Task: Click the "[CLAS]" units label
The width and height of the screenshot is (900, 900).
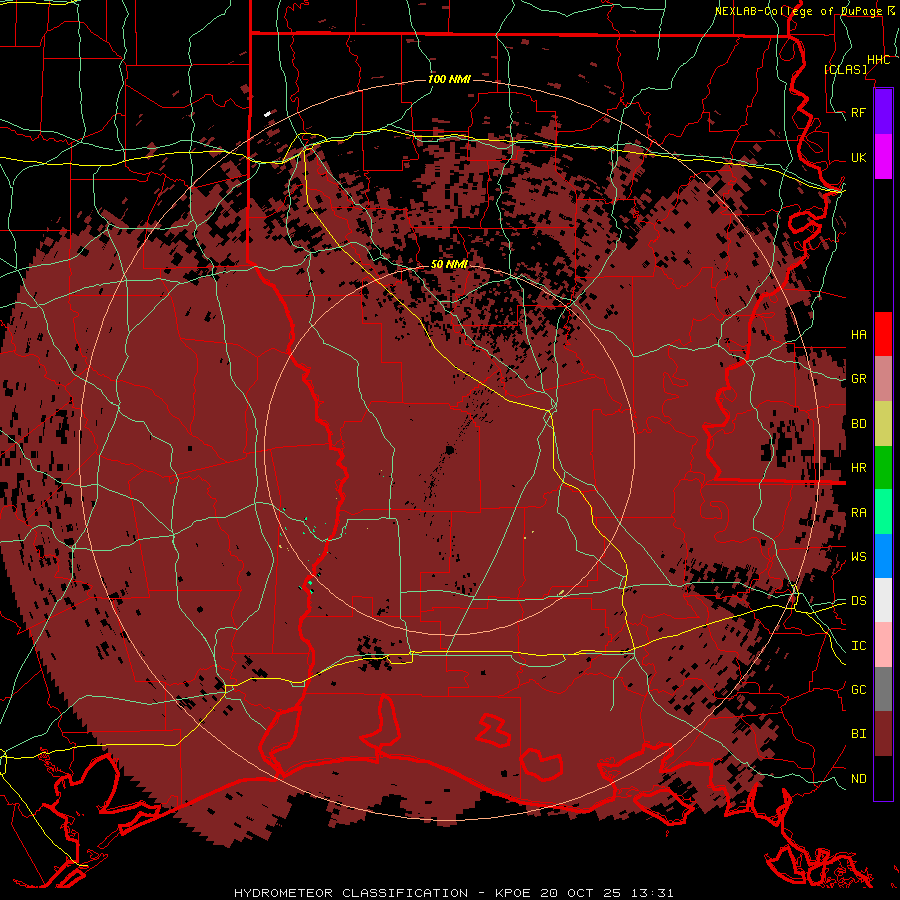Action: pos(845,69)
